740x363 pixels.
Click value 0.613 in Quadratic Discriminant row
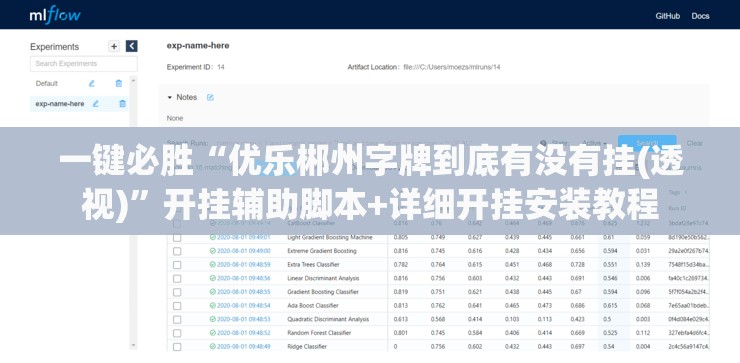[401, 320]
